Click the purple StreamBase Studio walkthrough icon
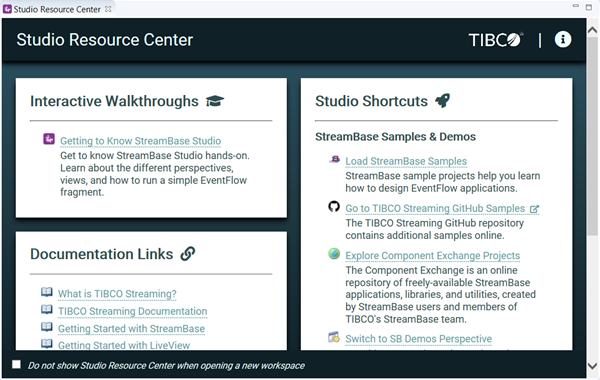600x380 pixels. pos(49,139)
